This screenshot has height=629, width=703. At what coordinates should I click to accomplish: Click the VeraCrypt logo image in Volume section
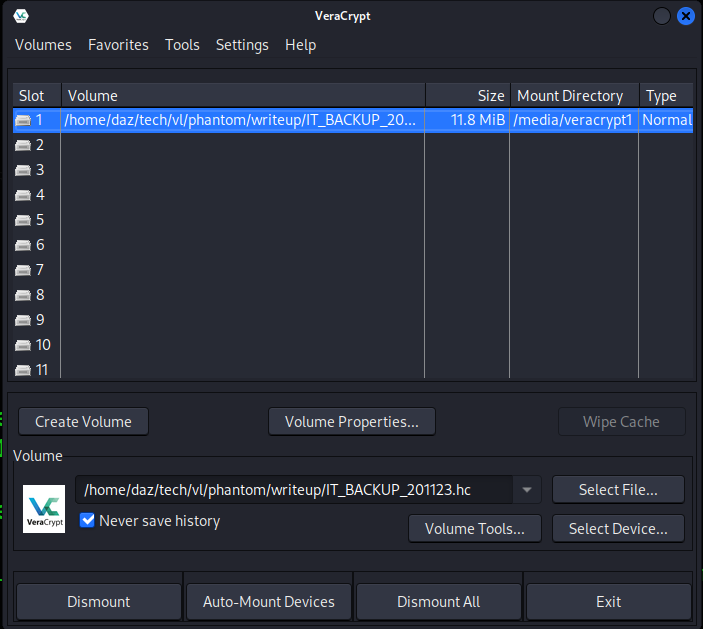click(x=44, y=509)
